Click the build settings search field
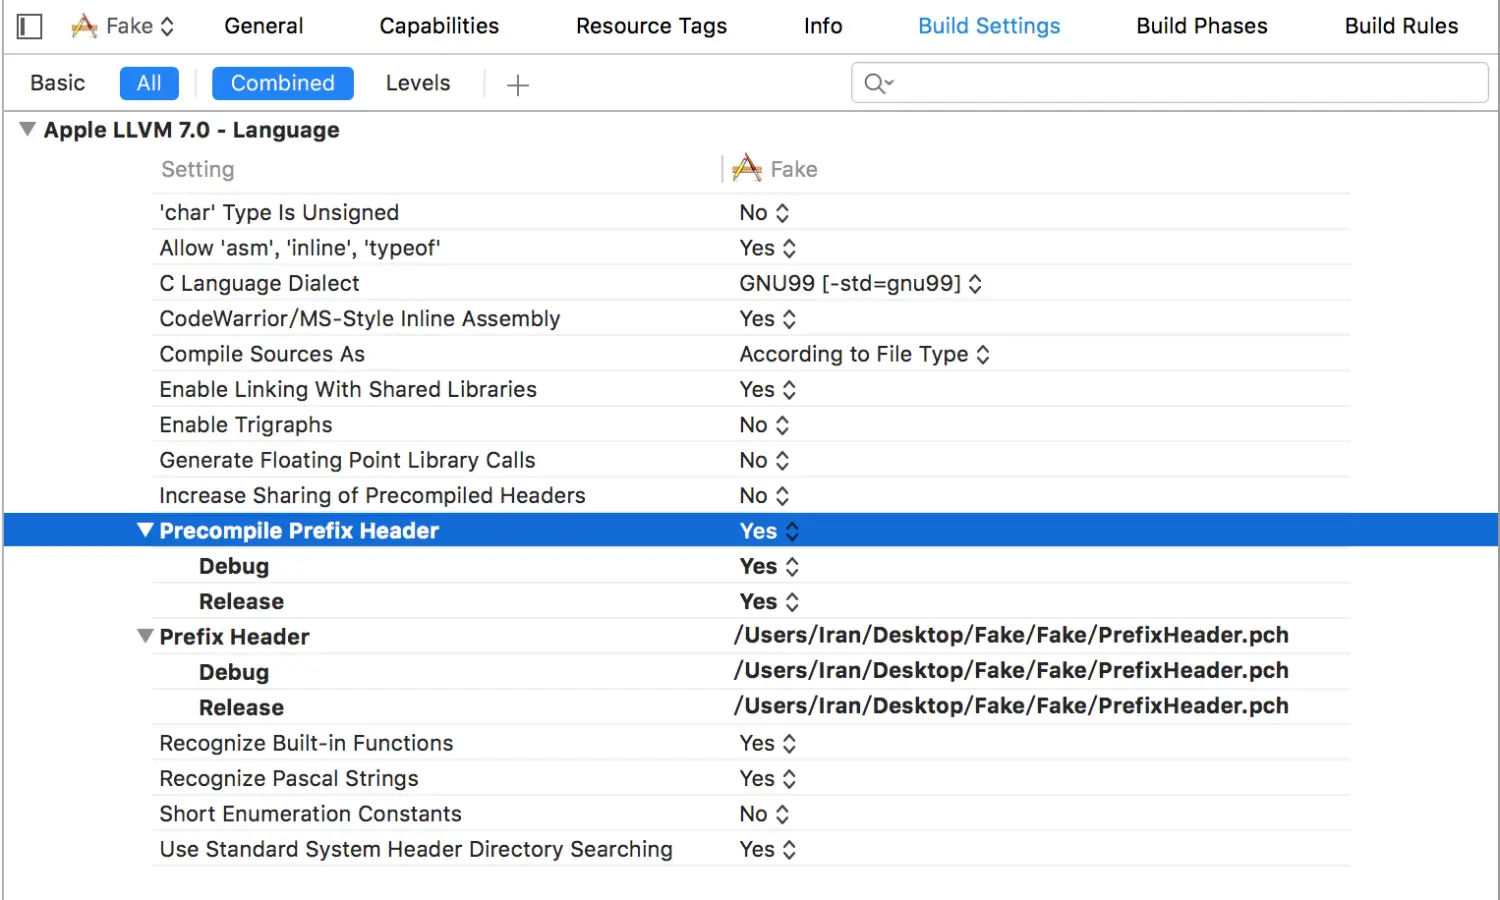1500x900 pixels. tap(1170, 83)
